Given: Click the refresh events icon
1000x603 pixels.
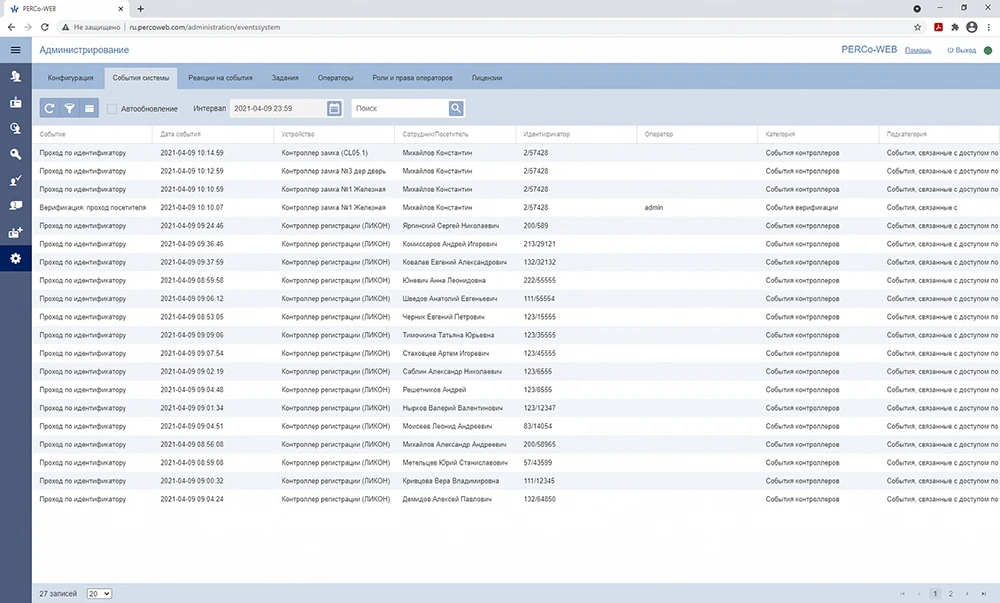Looking at the screenshot, I should [50, 108].
